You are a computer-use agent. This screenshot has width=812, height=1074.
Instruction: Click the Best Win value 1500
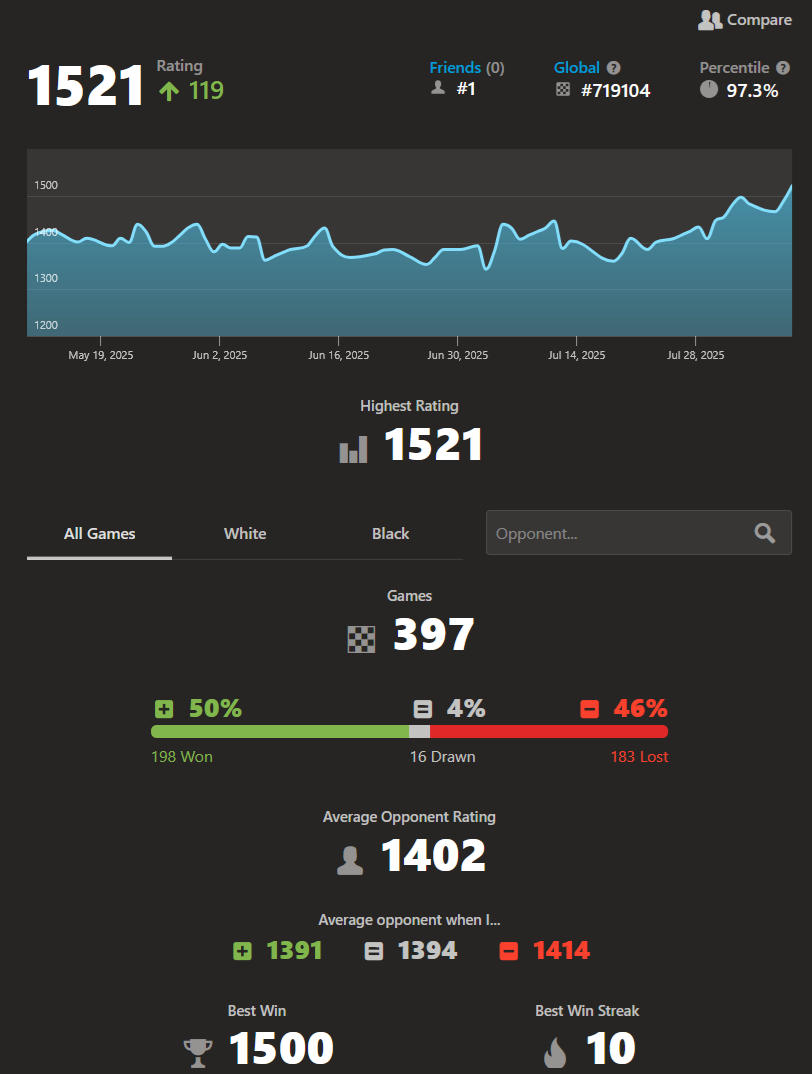[x=281, y=1048]
